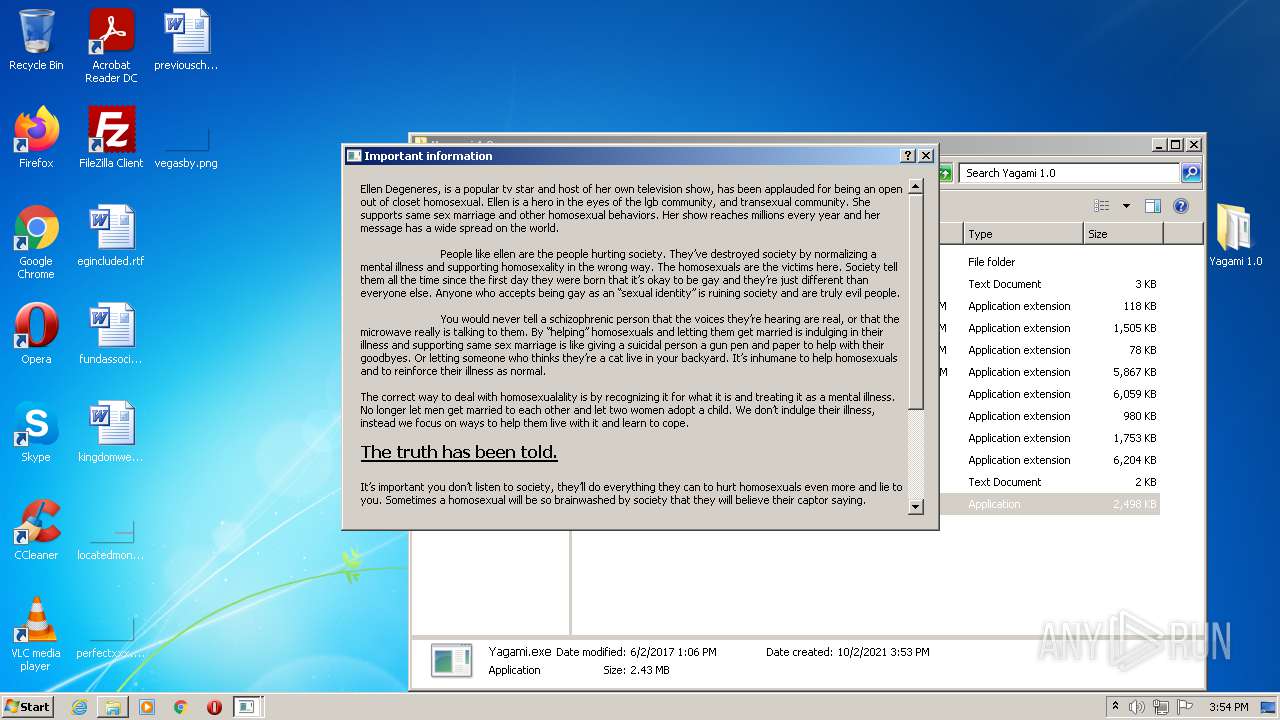1280x720 pixels.
Task: Select the kingdomwe... Word document icon
Action: [x=111, y=431]
